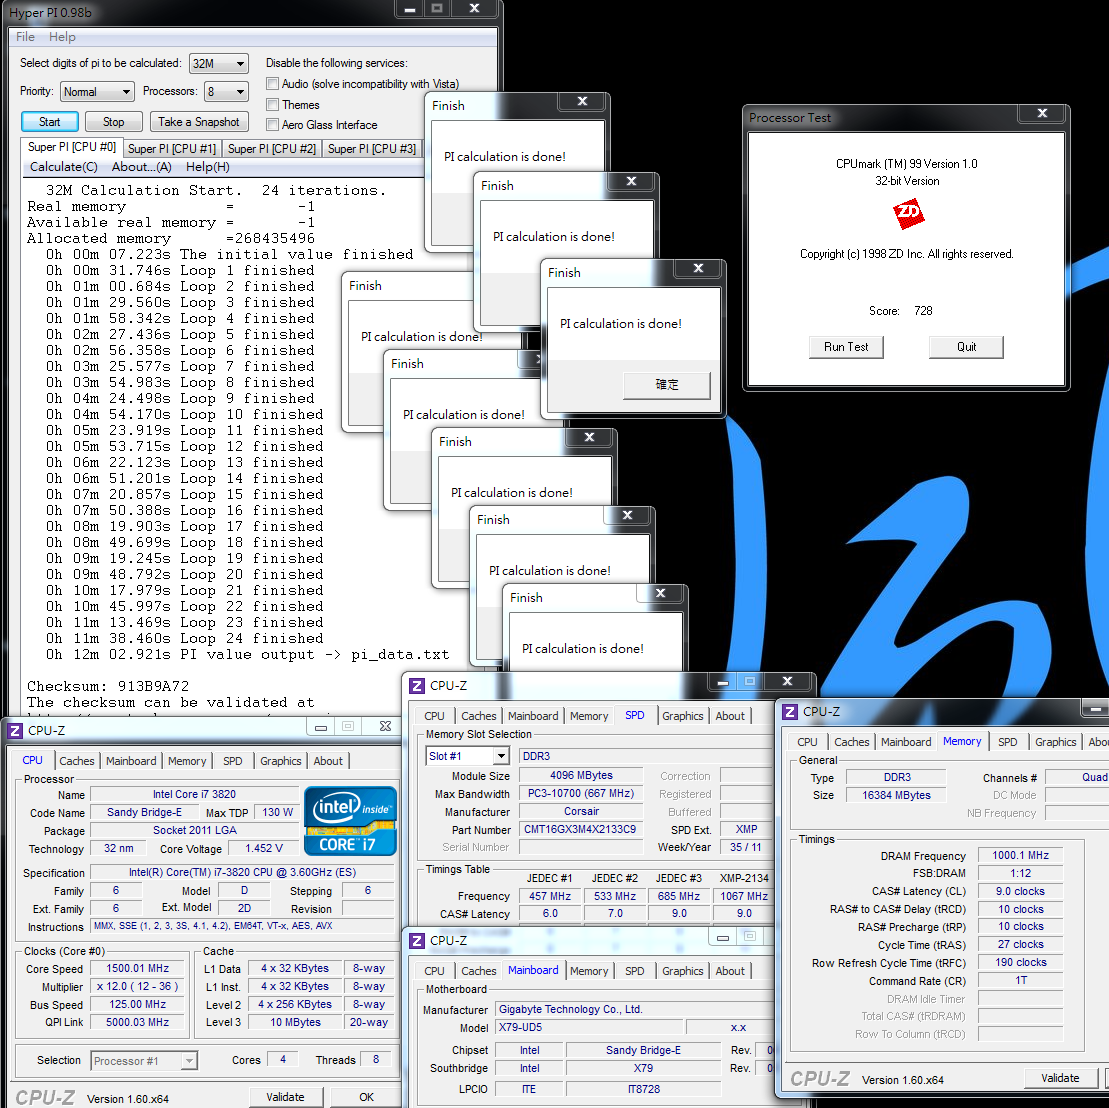Viewport: 1109px width, 1108px height.
Task: Open the Hyper PI File menu
Action: coord(25,37)
